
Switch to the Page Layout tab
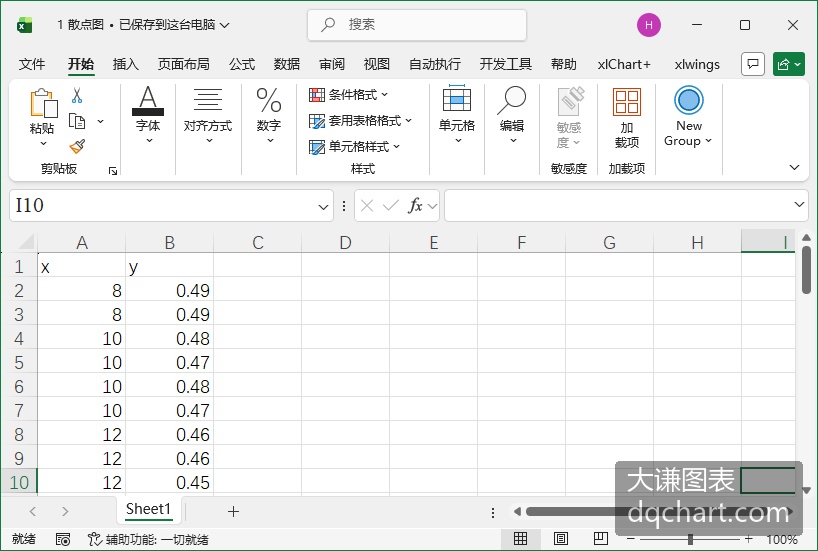[184, 64]
